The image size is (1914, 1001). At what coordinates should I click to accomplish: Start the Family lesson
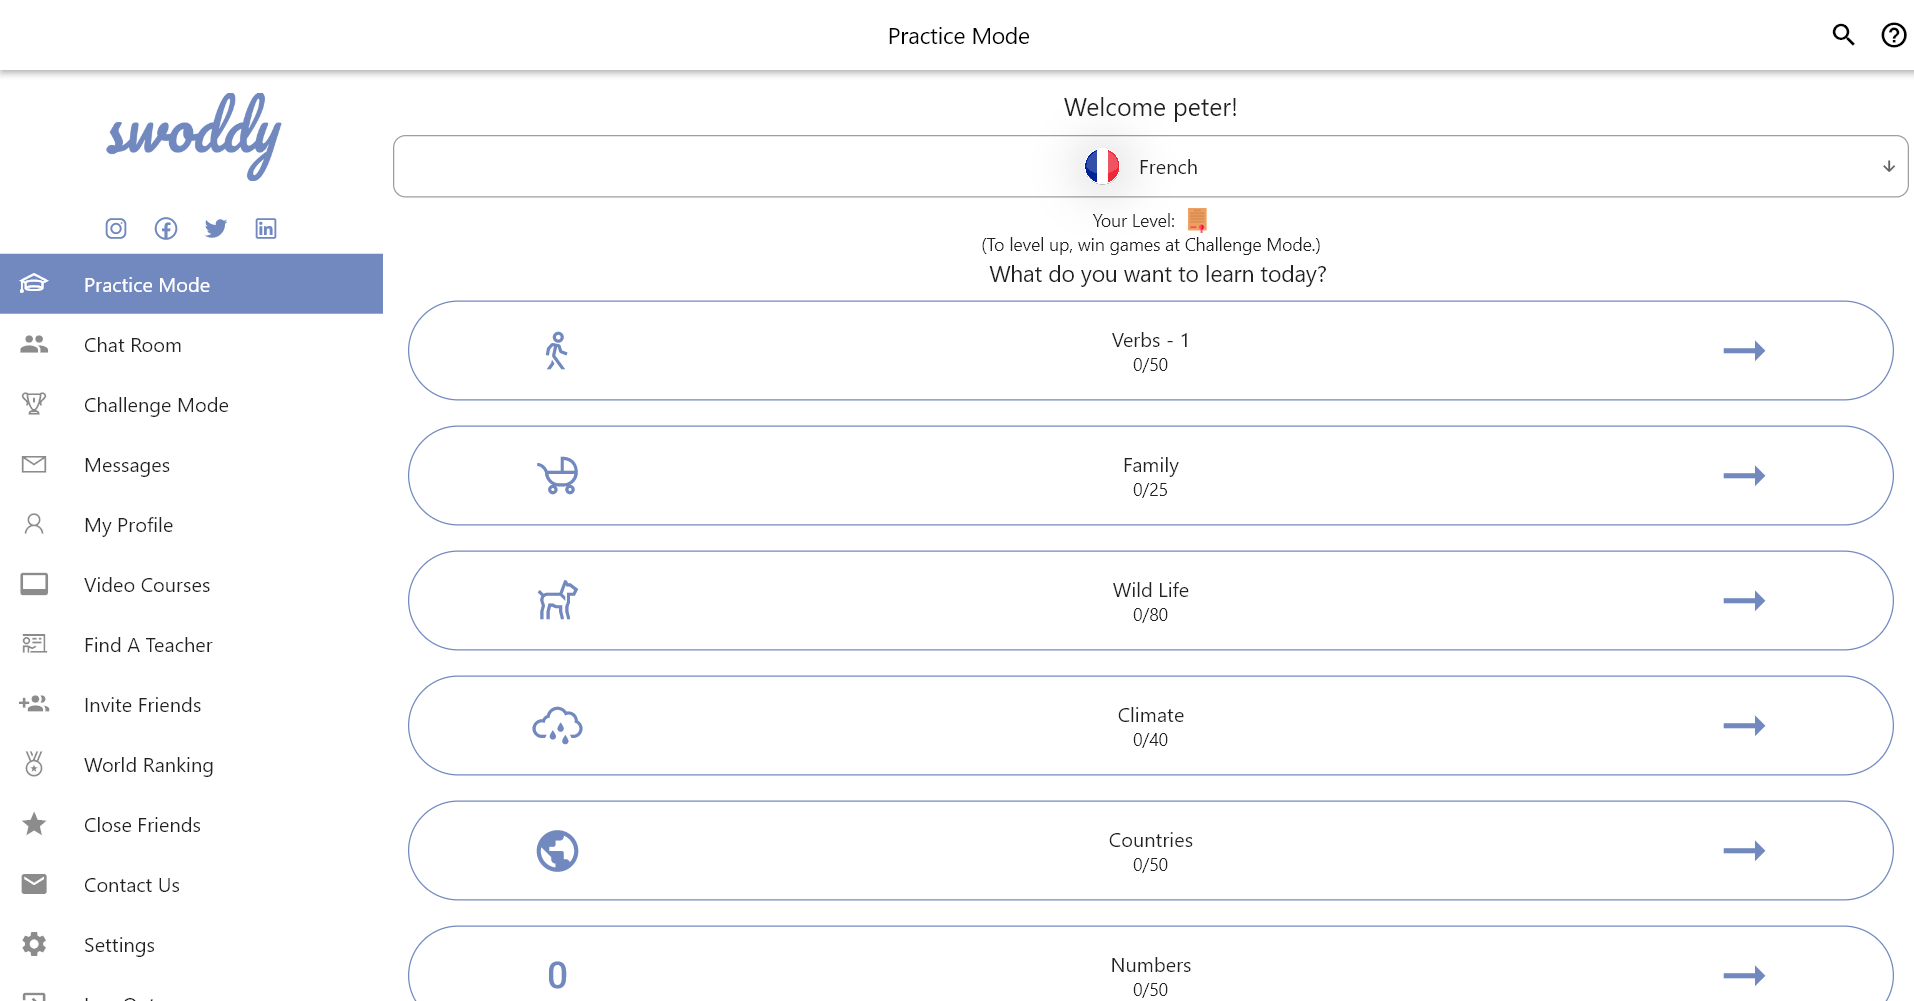click(1150, 476)
